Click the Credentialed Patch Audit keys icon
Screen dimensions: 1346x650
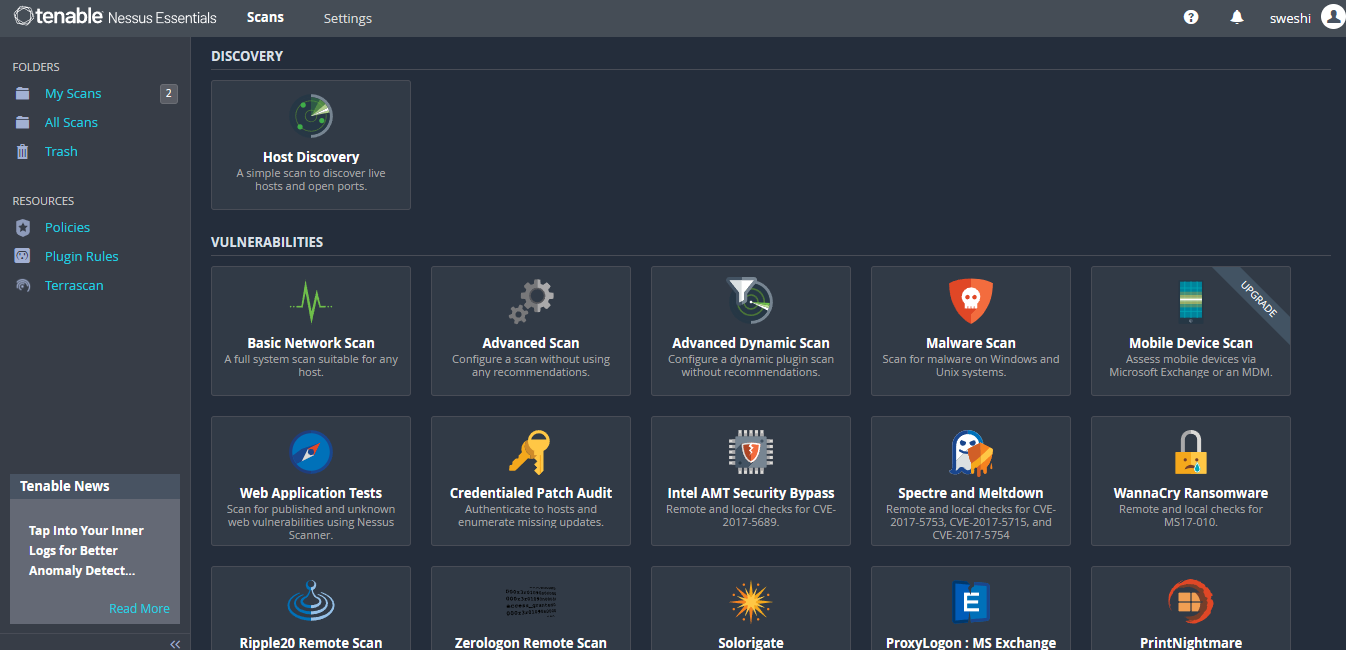(x=530, y=451)
